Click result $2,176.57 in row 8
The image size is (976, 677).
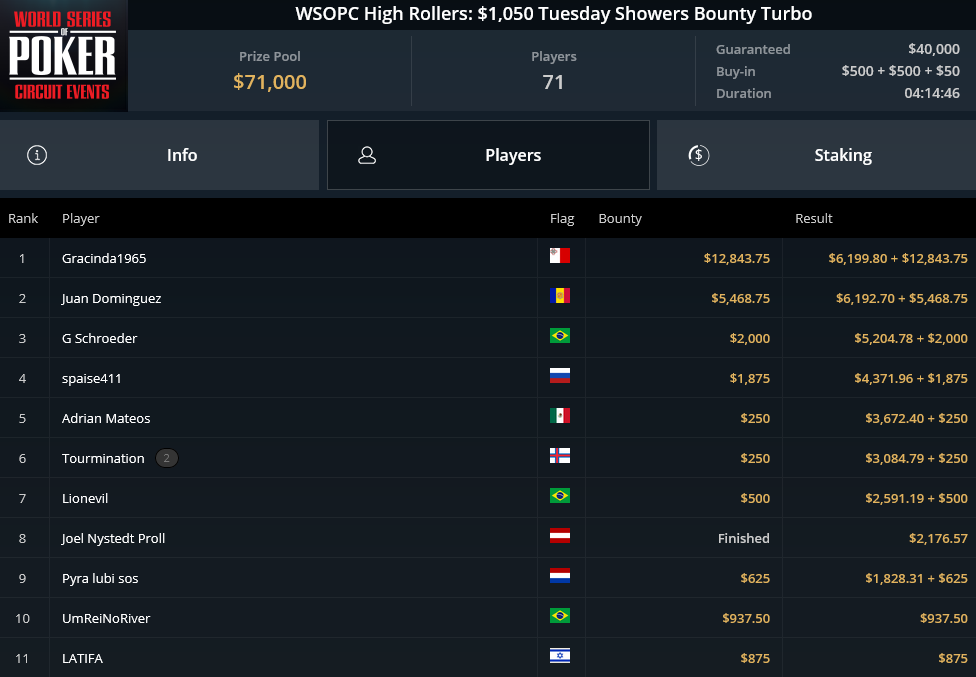click(938, 538)
